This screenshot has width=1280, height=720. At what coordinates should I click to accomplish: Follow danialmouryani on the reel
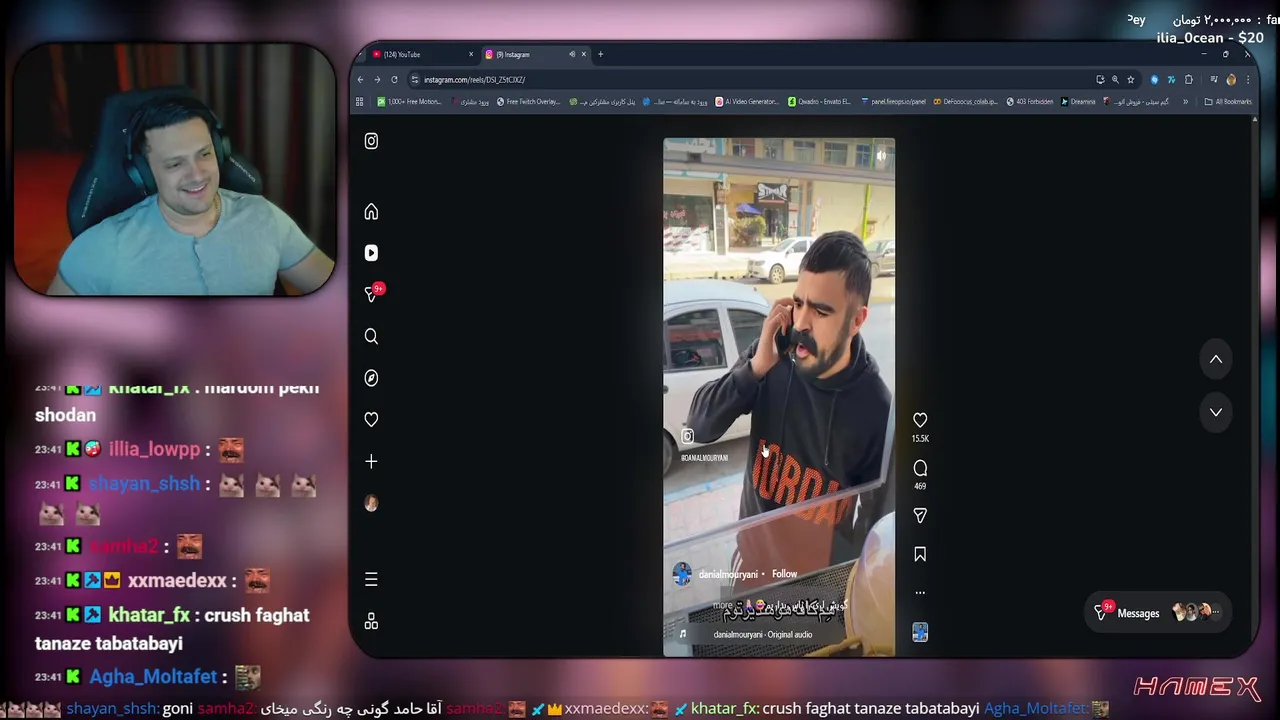coord(784,574)
